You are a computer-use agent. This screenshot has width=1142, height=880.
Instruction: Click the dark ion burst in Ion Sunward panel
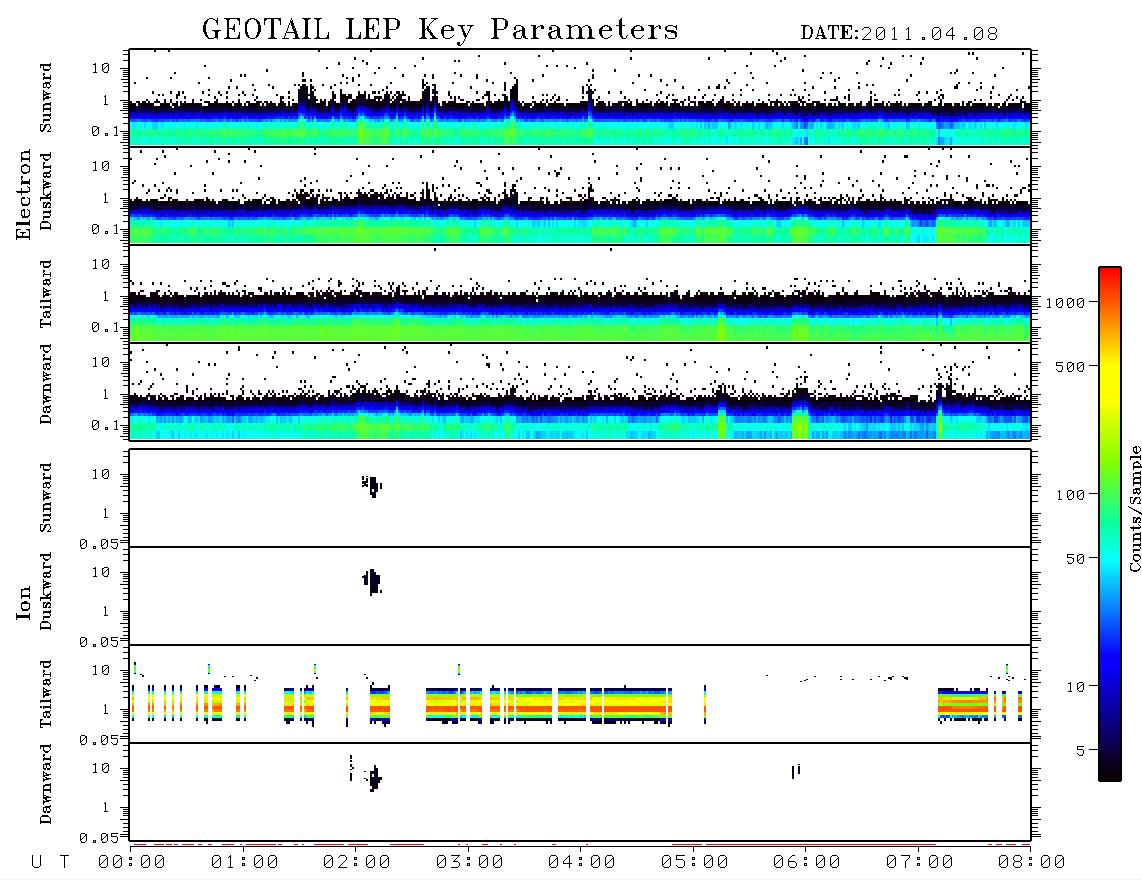[x=372, y=485]
